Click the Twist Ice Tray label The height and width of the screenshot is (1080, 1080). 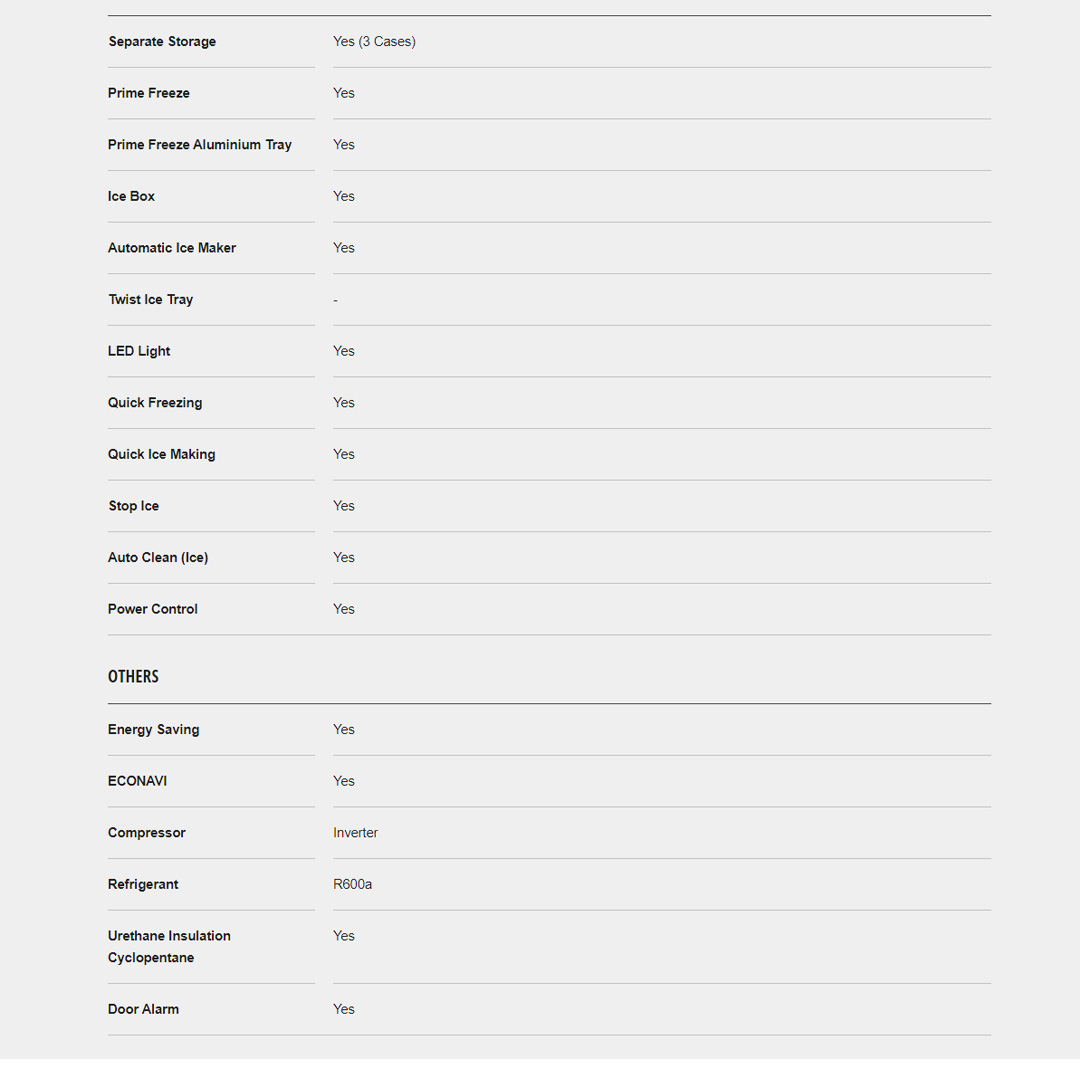(x=151, y=300)
